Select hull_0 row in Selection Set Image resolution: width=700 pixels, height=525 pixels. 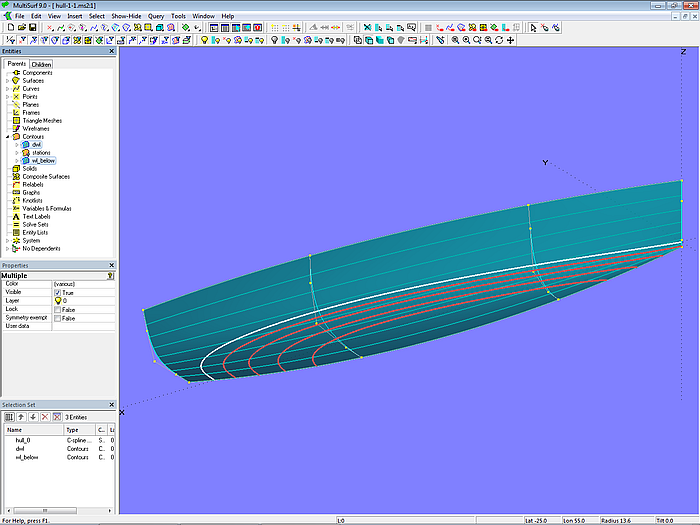(22, 440)
